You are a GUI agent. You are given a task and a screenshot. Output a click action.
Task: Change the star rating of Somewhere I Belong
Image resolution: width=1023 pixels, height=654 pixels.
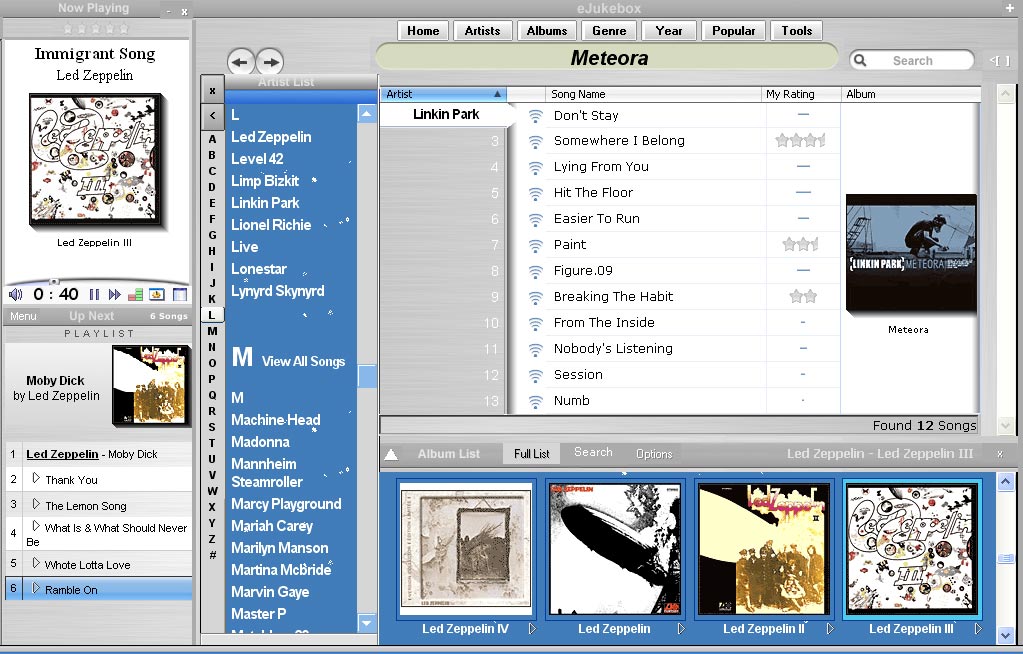pyautogui.click(x=800, y=140)
